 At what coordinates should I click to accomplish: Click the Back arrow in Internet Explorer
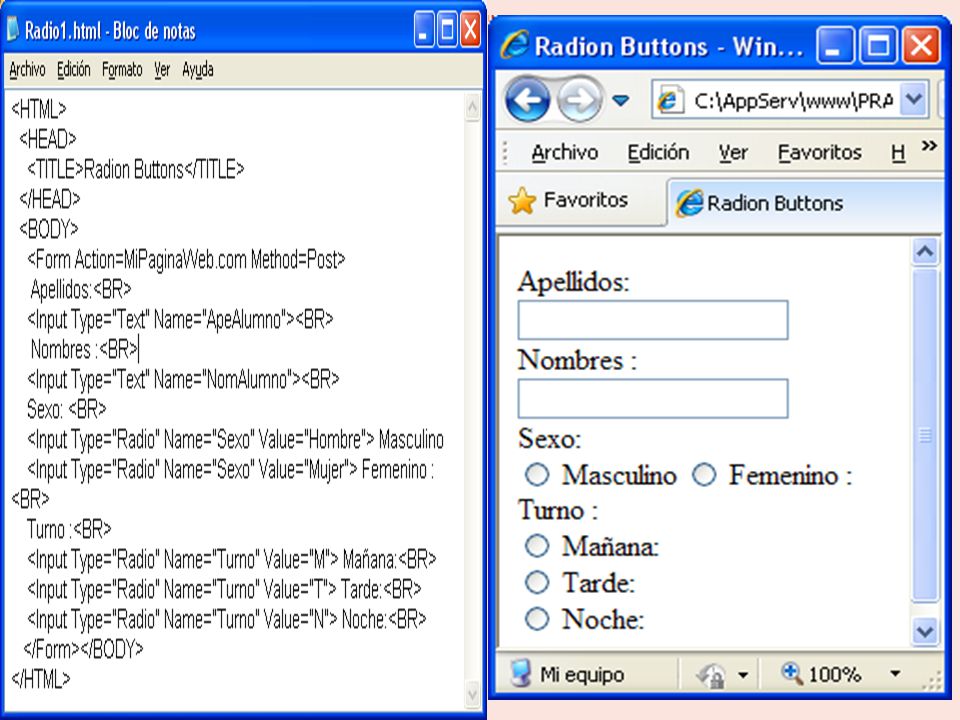[527, 99]
